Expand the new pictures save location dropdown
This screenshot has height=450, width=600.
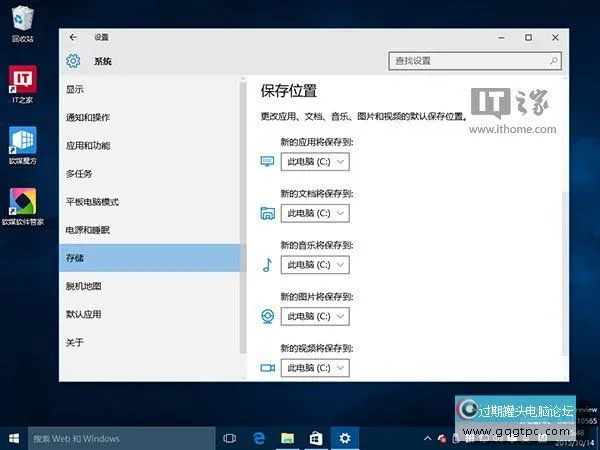pos(315,316)
